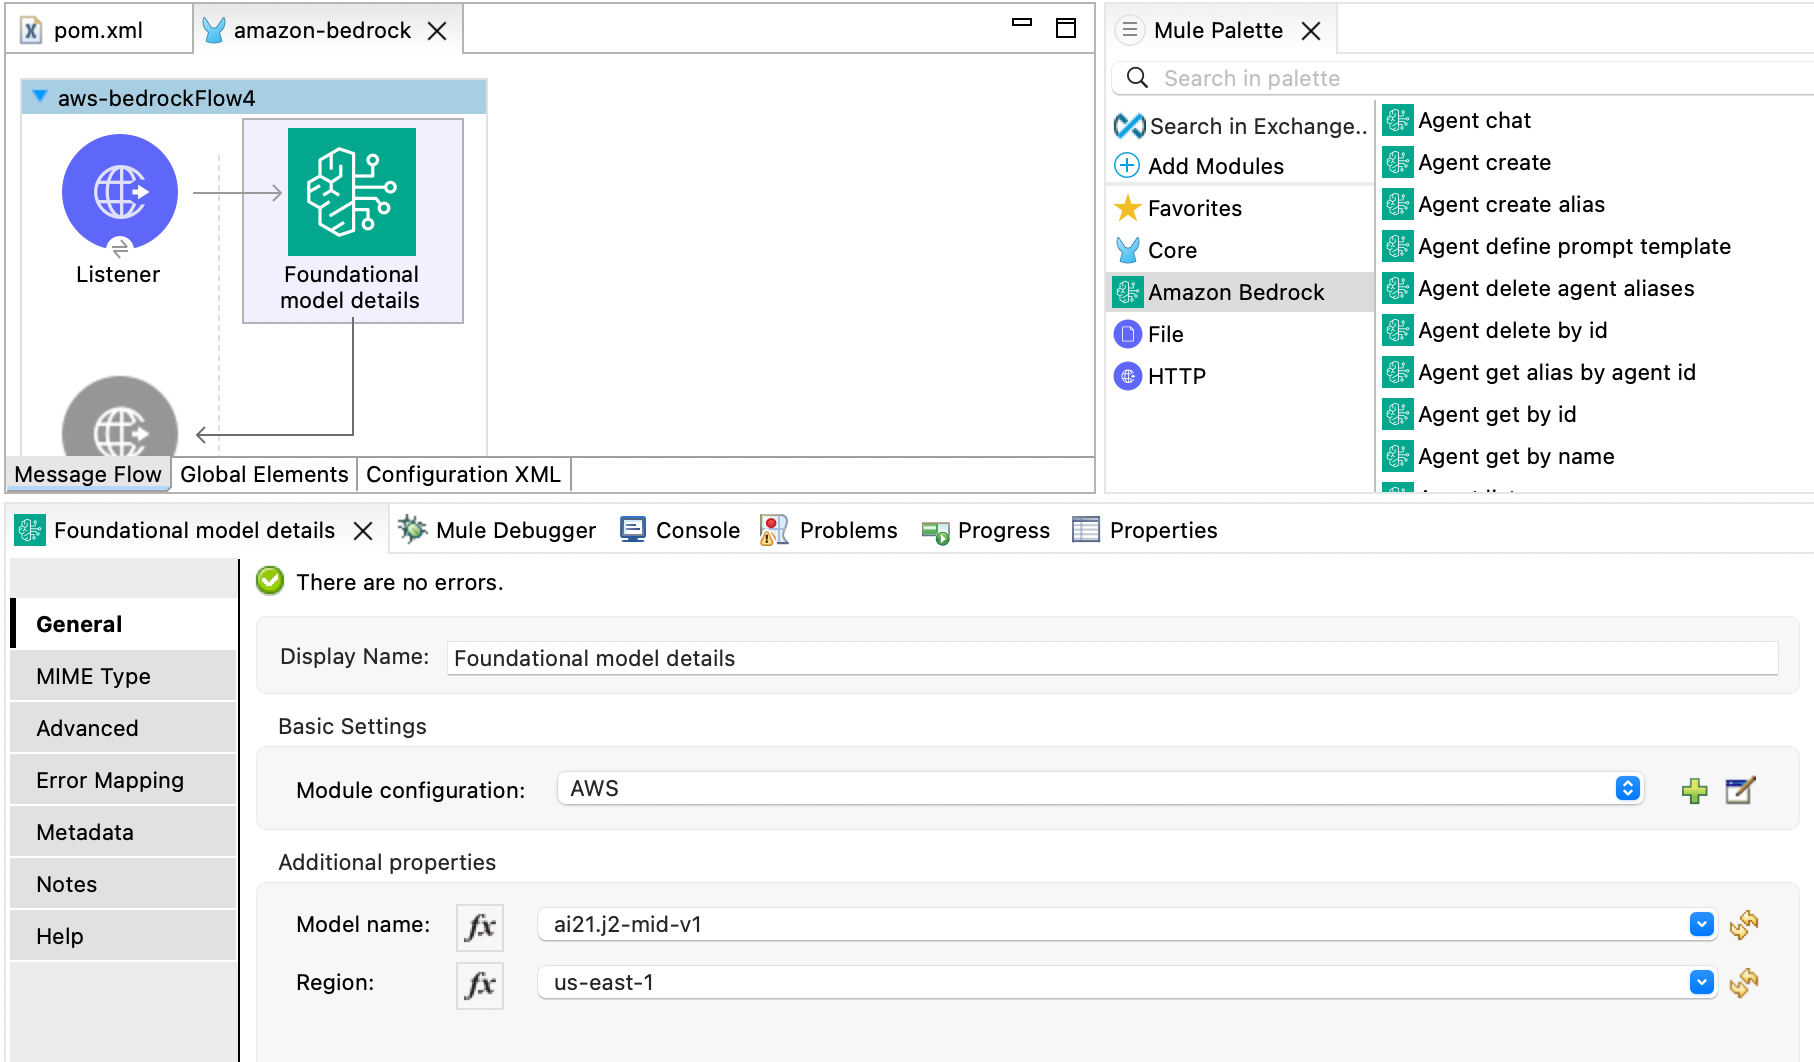The width and height of the screenshot is (1814, 1062).
Task: Click Add Modules in the palette
Action: tap(1199, 166)
